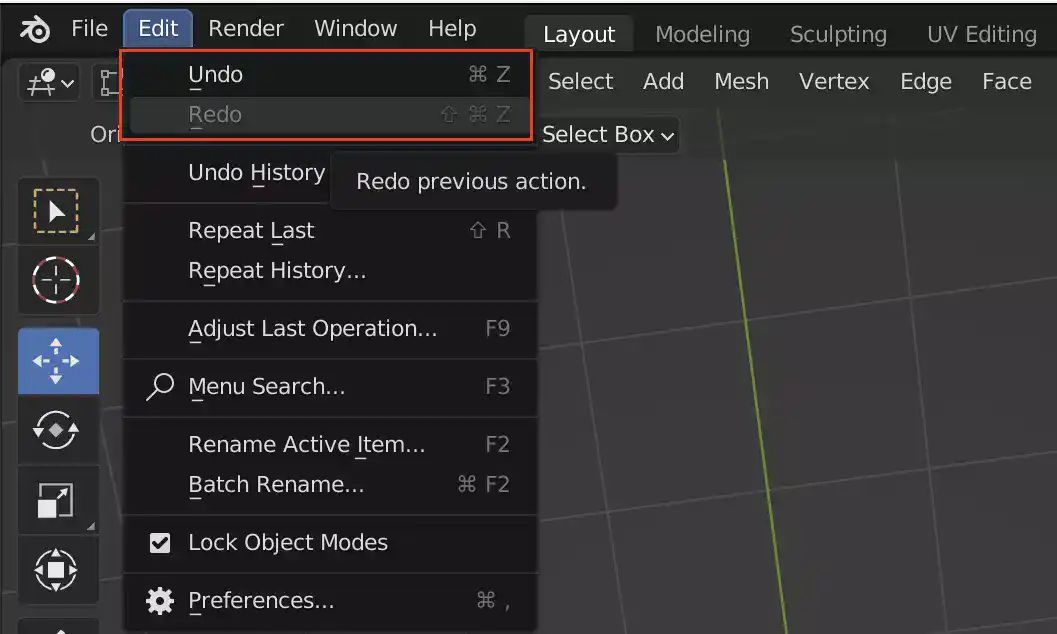Switch to the Sculpting workspace tab

[838, 34]
